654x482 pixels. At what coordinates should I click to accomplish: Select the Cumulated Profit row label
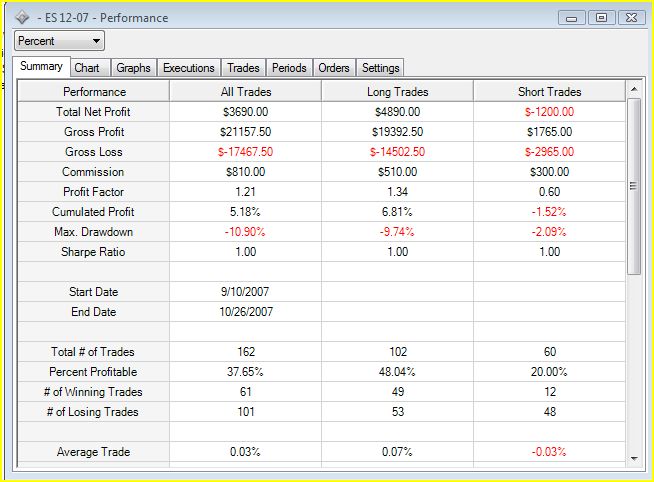click(x=93, y=212)
